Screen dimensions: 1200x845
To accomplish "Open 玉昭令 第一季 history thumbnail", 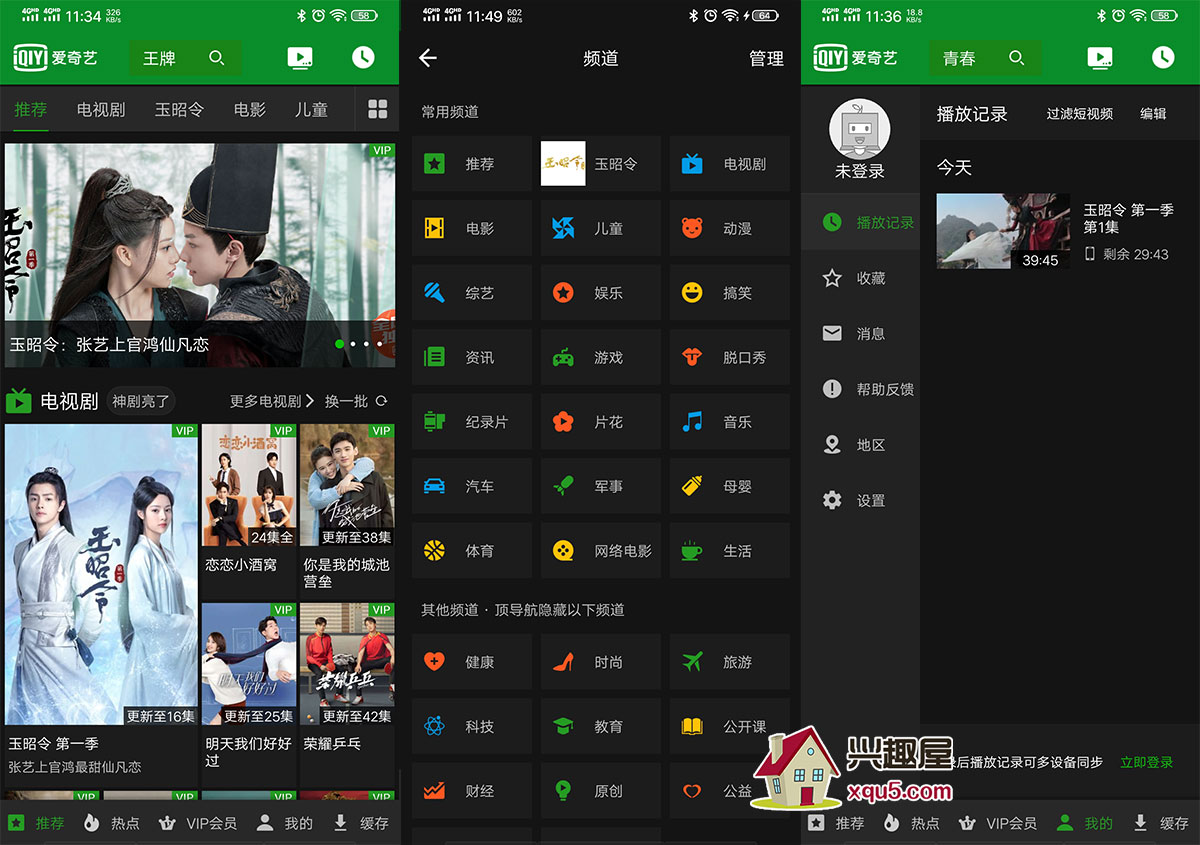I will click(1003, 231).
